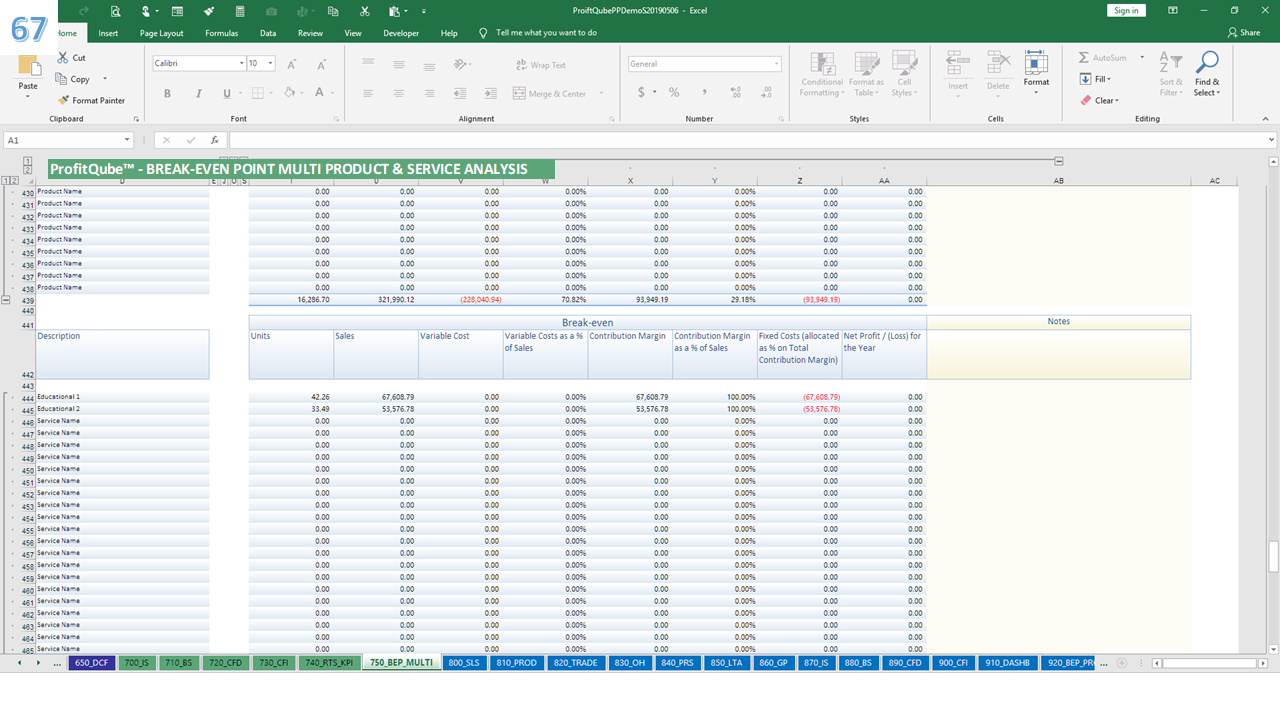Click the Comma Style icon
Viewport: 1280px width, 720px height.
(x=705, y=92)
